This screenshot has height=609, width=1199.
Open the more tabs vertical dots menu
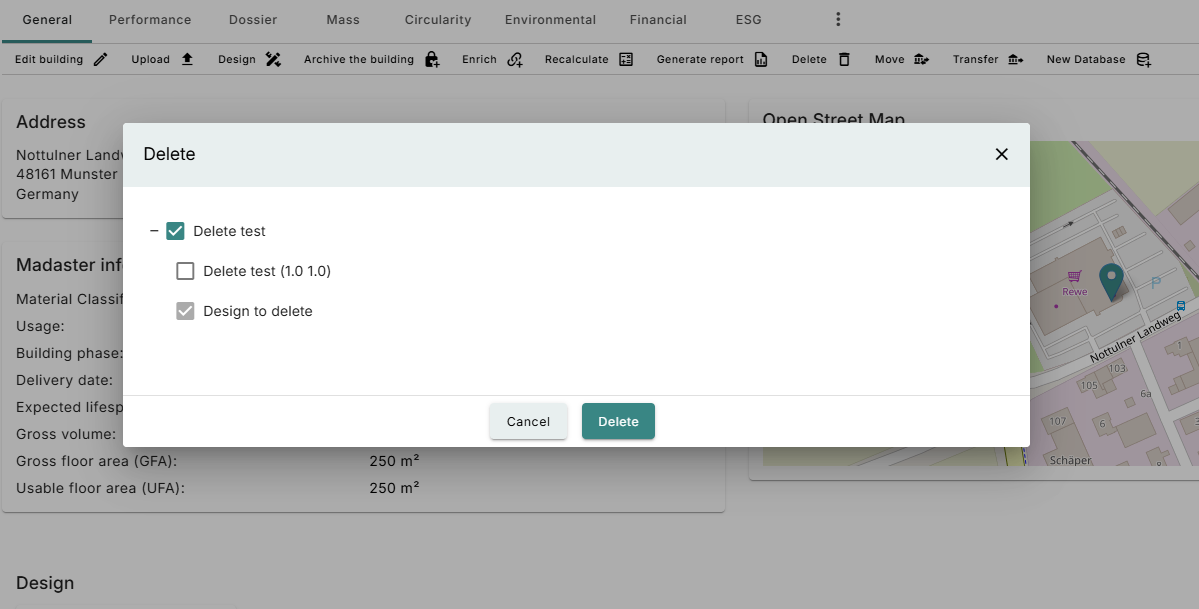pyautogui.click(x=838, y=20)
